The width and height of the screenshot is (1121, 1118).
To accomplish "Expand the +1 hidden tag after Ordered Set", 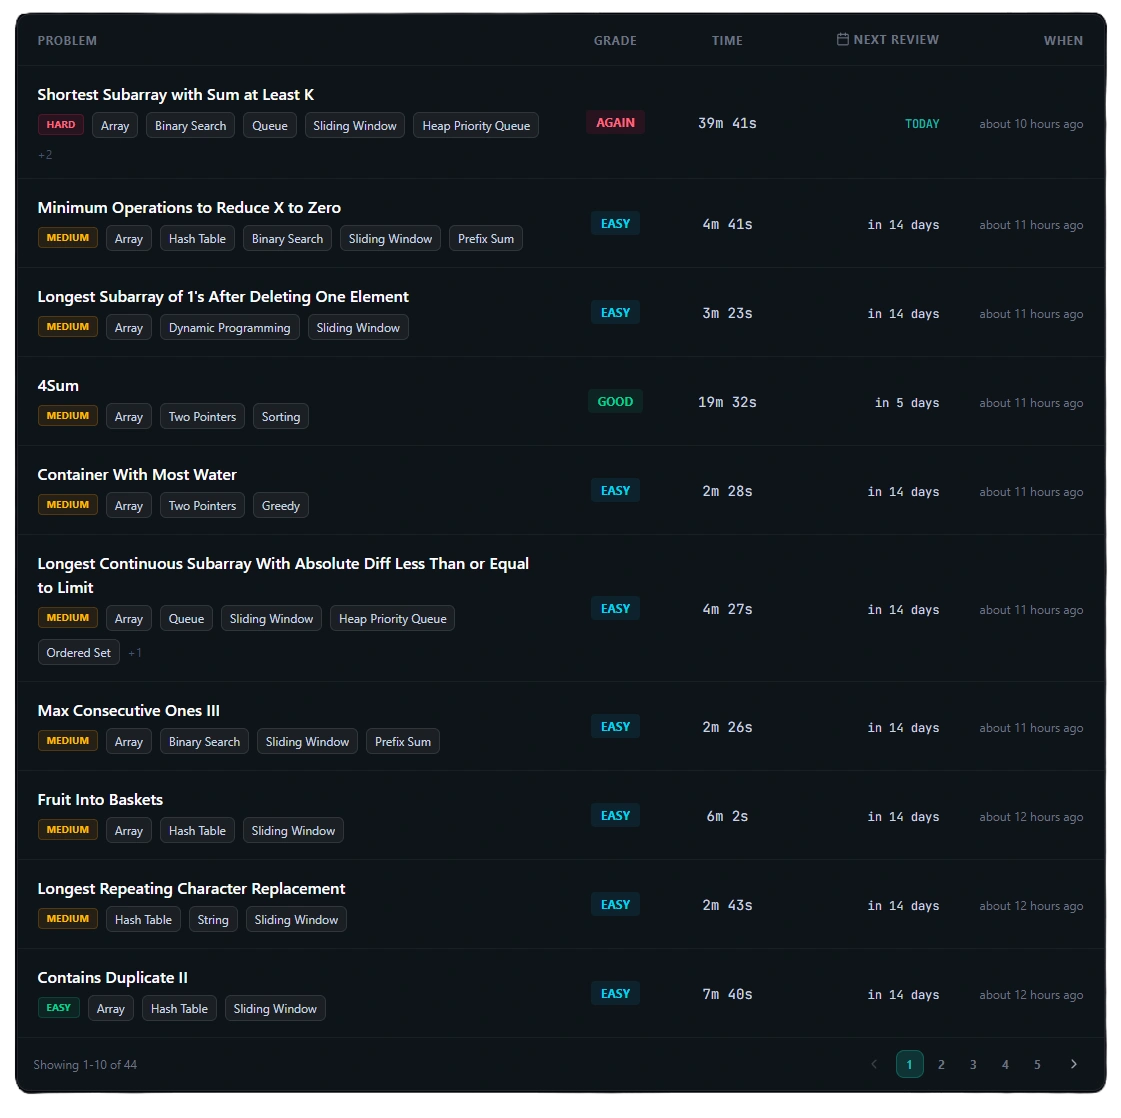I will (x=134, y=653).
